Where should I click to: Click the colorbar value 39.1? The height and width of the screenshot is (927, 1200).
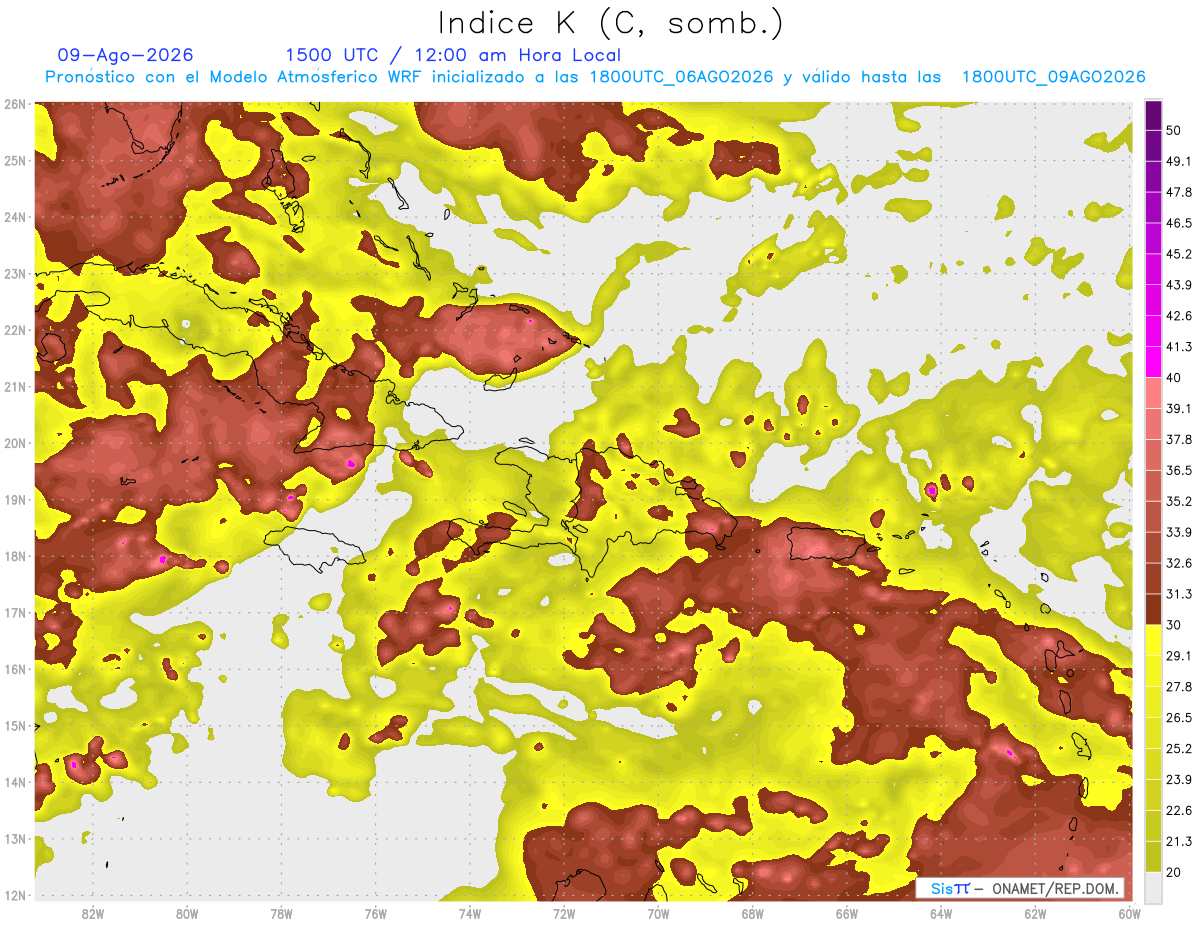click(1179, 409)
